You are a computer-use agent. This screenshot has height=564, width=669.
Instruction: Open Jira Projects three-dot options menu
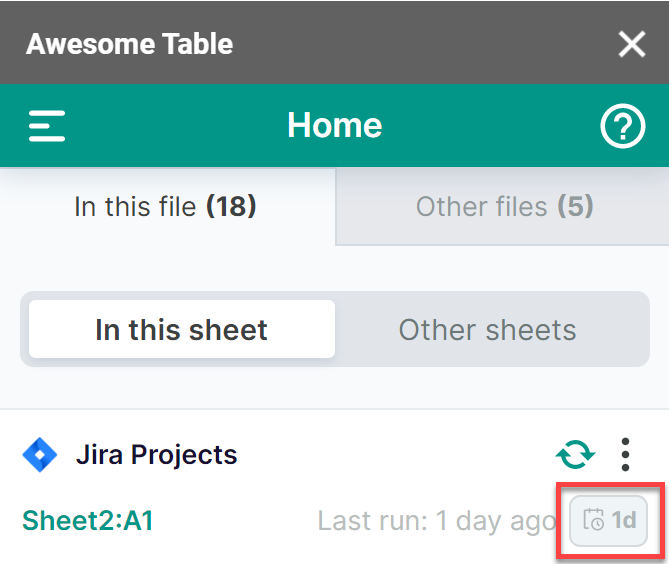click(x=626, y=455)
